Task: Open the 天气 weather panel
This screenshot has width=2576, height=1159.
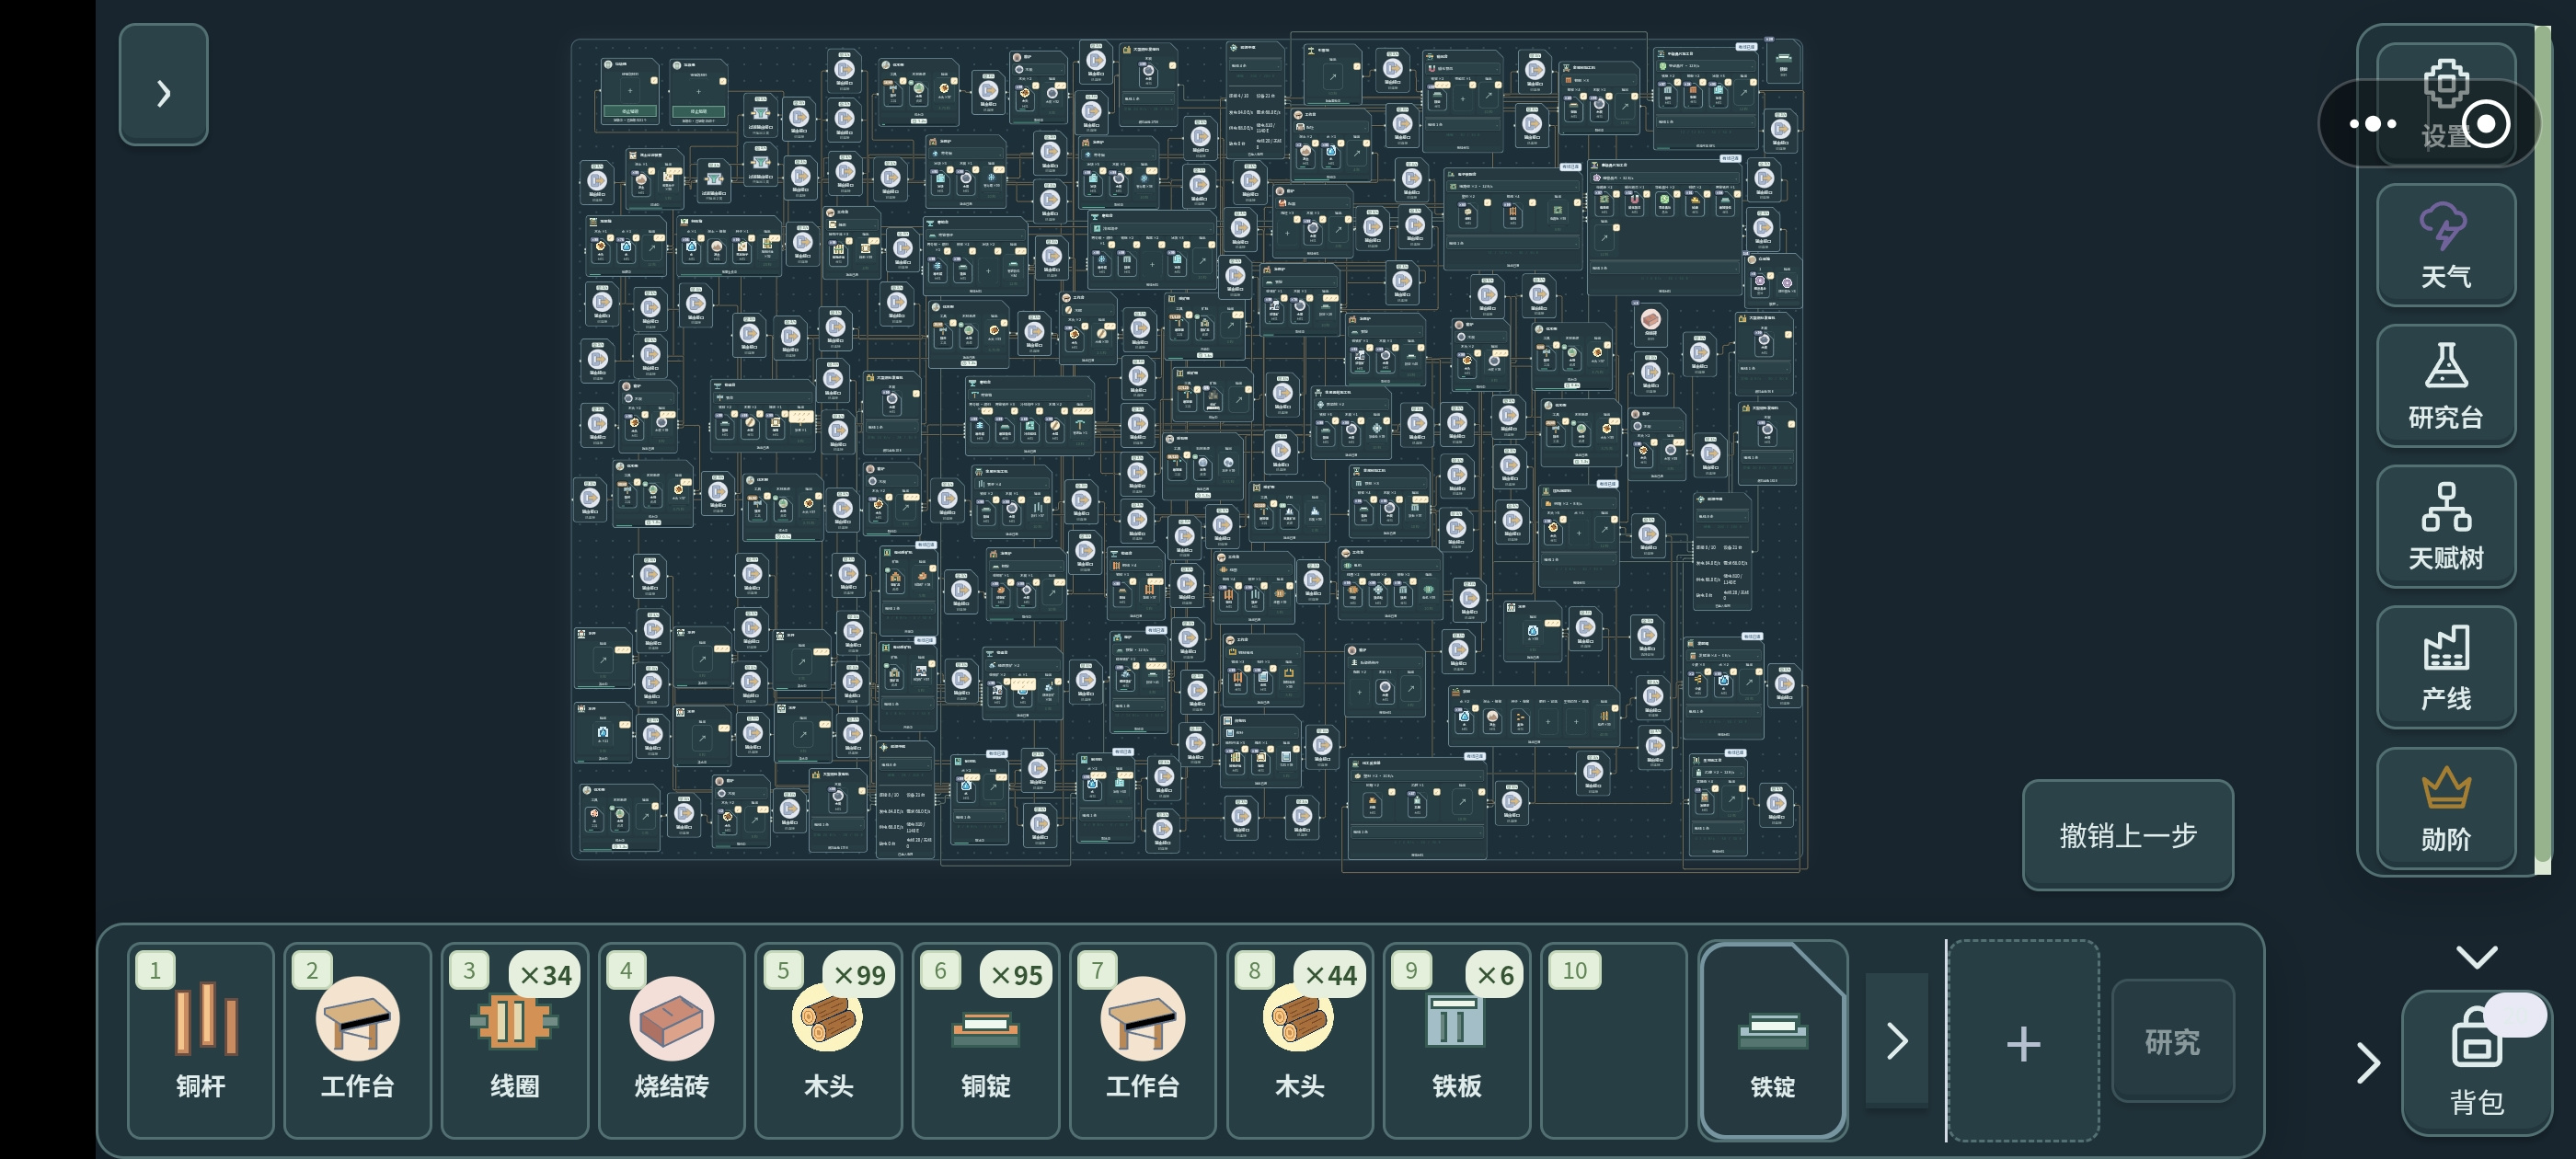Action: (2445, 245)
